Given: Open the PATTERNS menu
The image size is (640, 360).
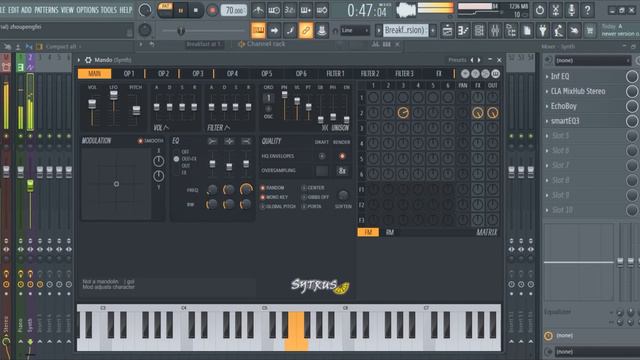Looking at the screenshot, I should coord(46,10).
